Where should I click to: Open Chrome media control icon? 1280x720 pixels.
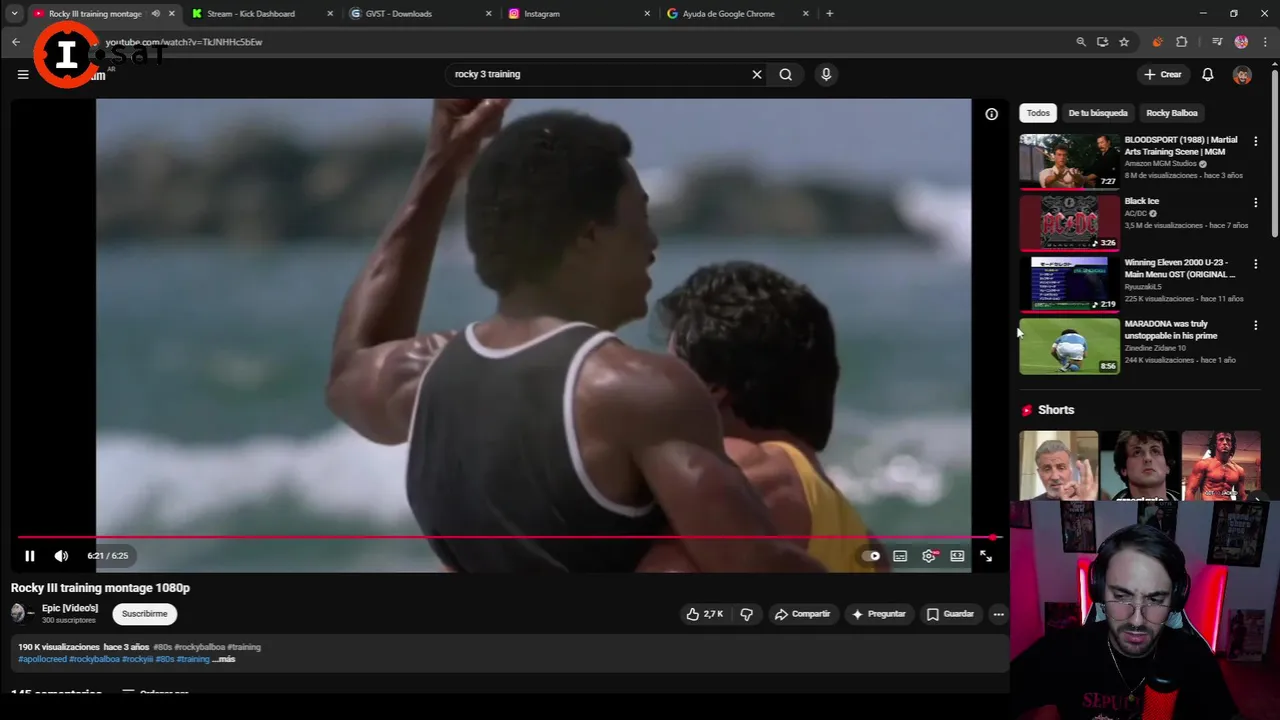1217,42
